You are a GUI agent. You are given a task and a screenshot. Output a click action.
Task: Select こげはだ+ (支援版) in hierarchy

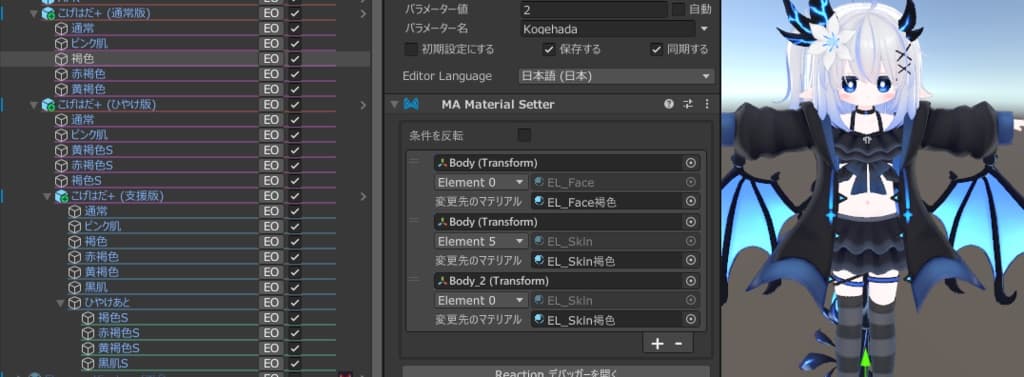tap(117, 196)
